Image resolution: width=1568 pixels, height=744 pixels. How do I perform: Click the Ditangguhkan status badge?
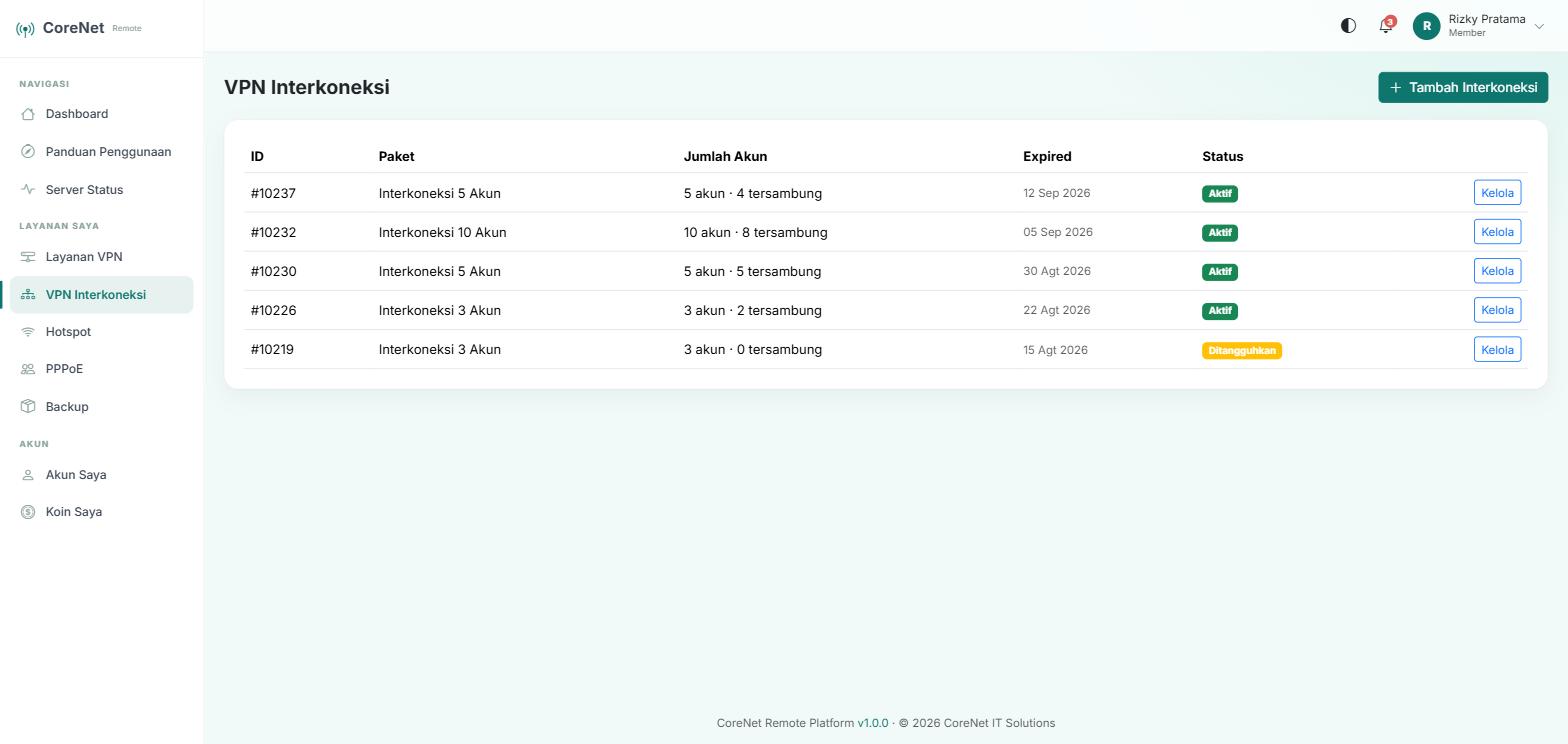(1242, 351)
